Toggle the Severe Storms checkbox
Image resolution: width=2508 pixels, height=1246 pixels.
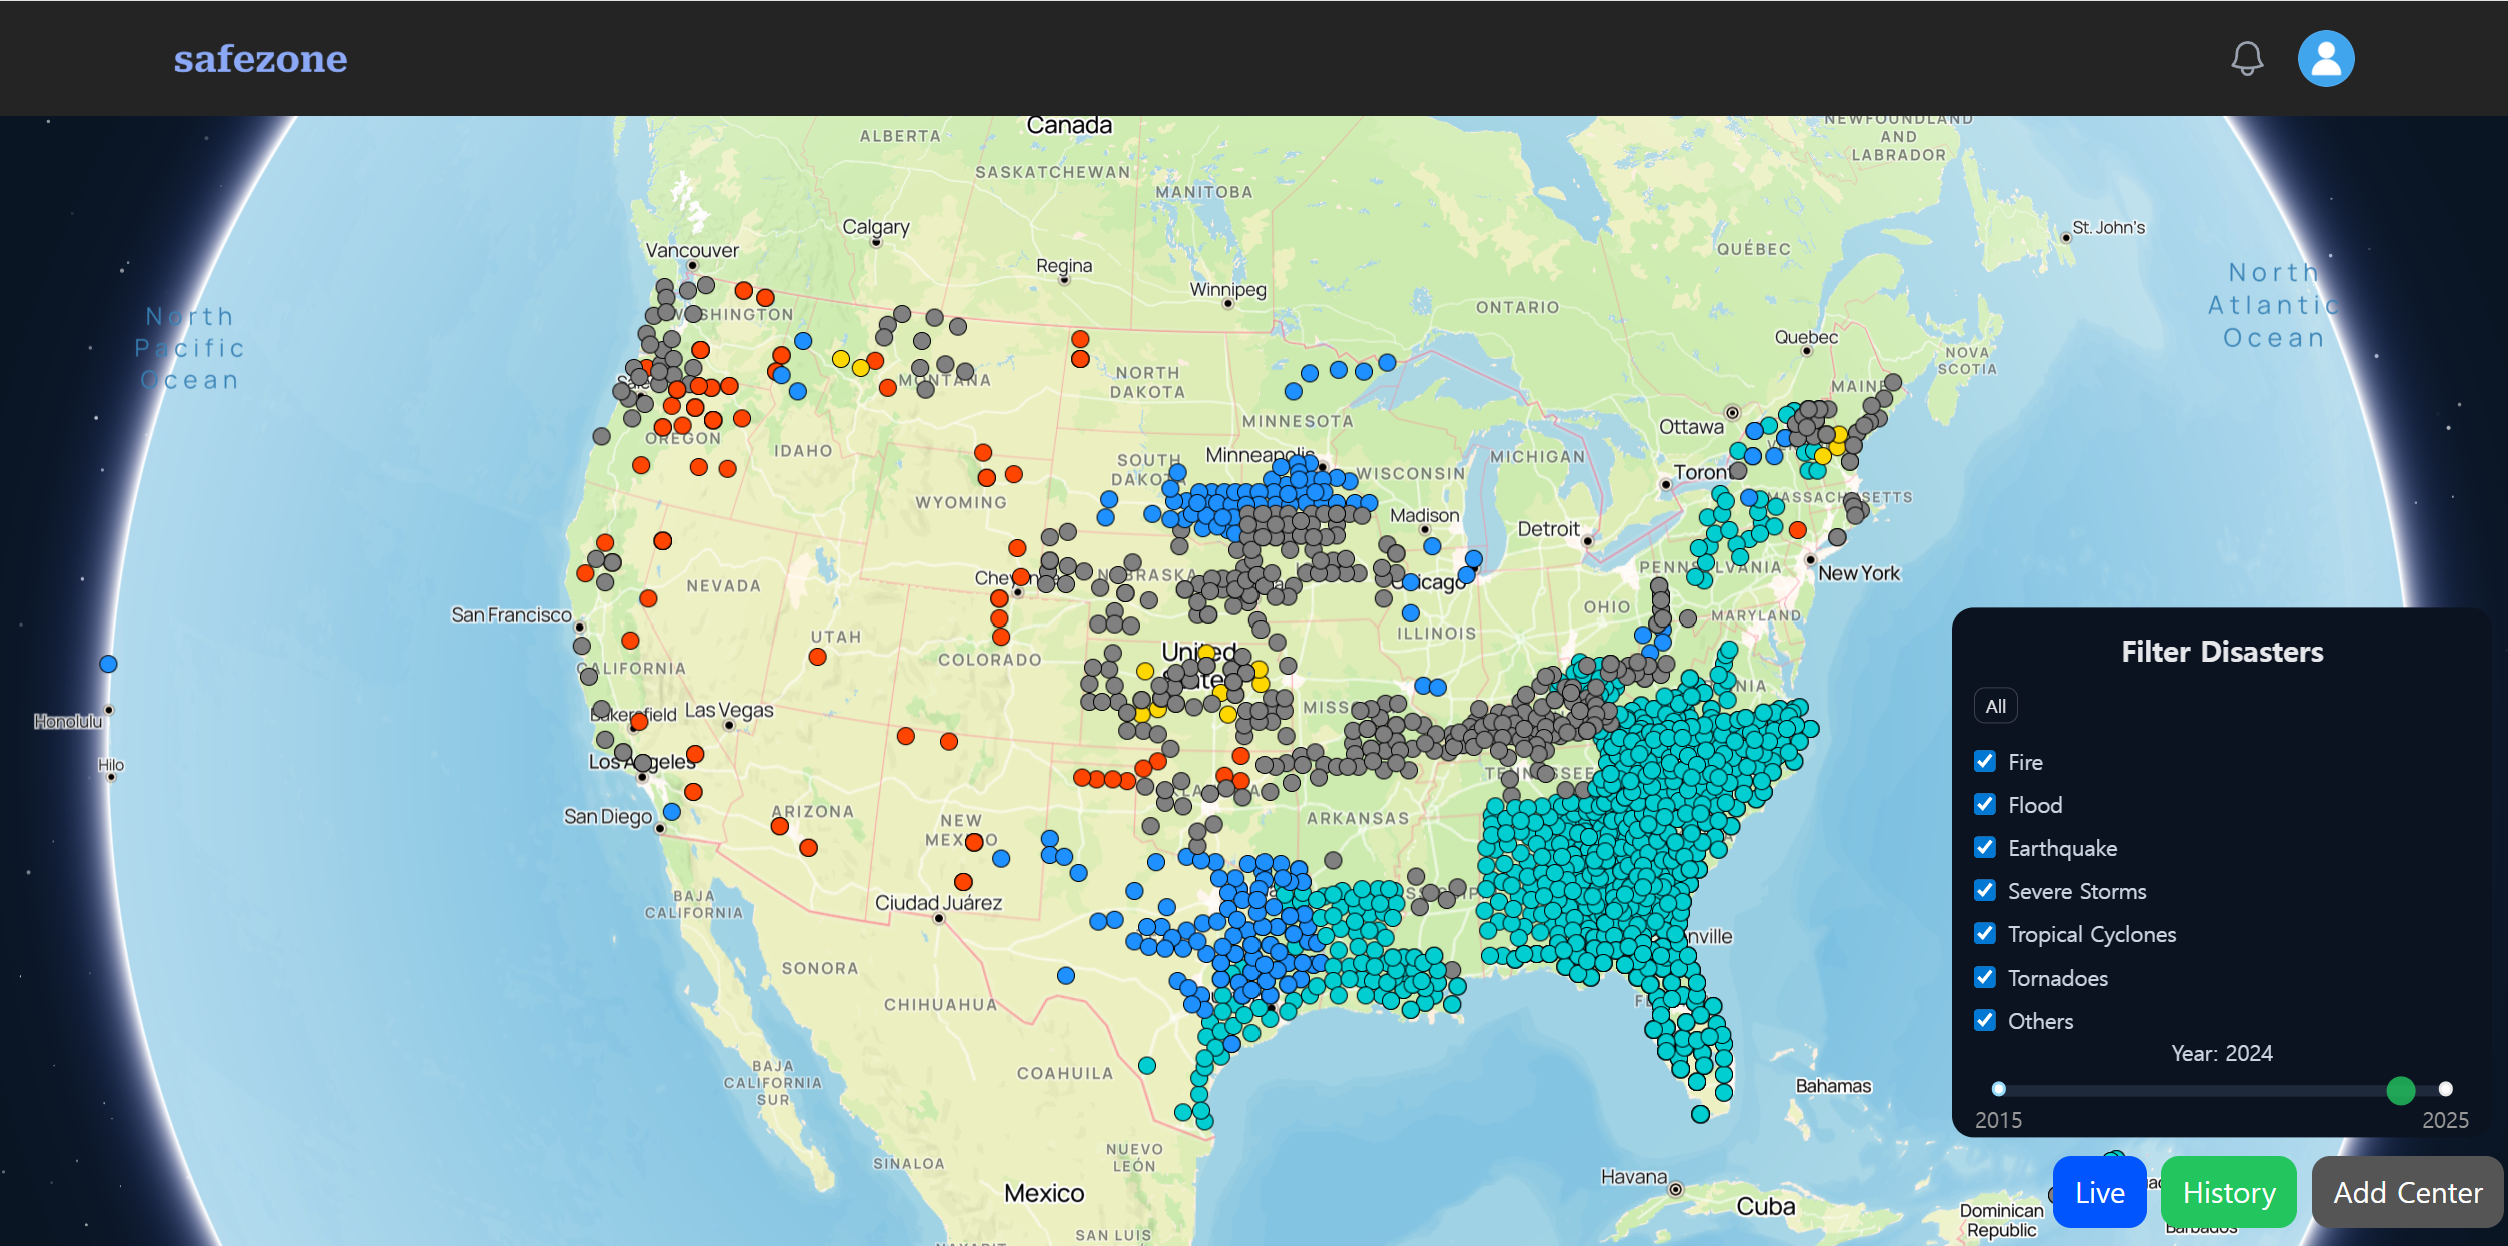click(1985, 891)
